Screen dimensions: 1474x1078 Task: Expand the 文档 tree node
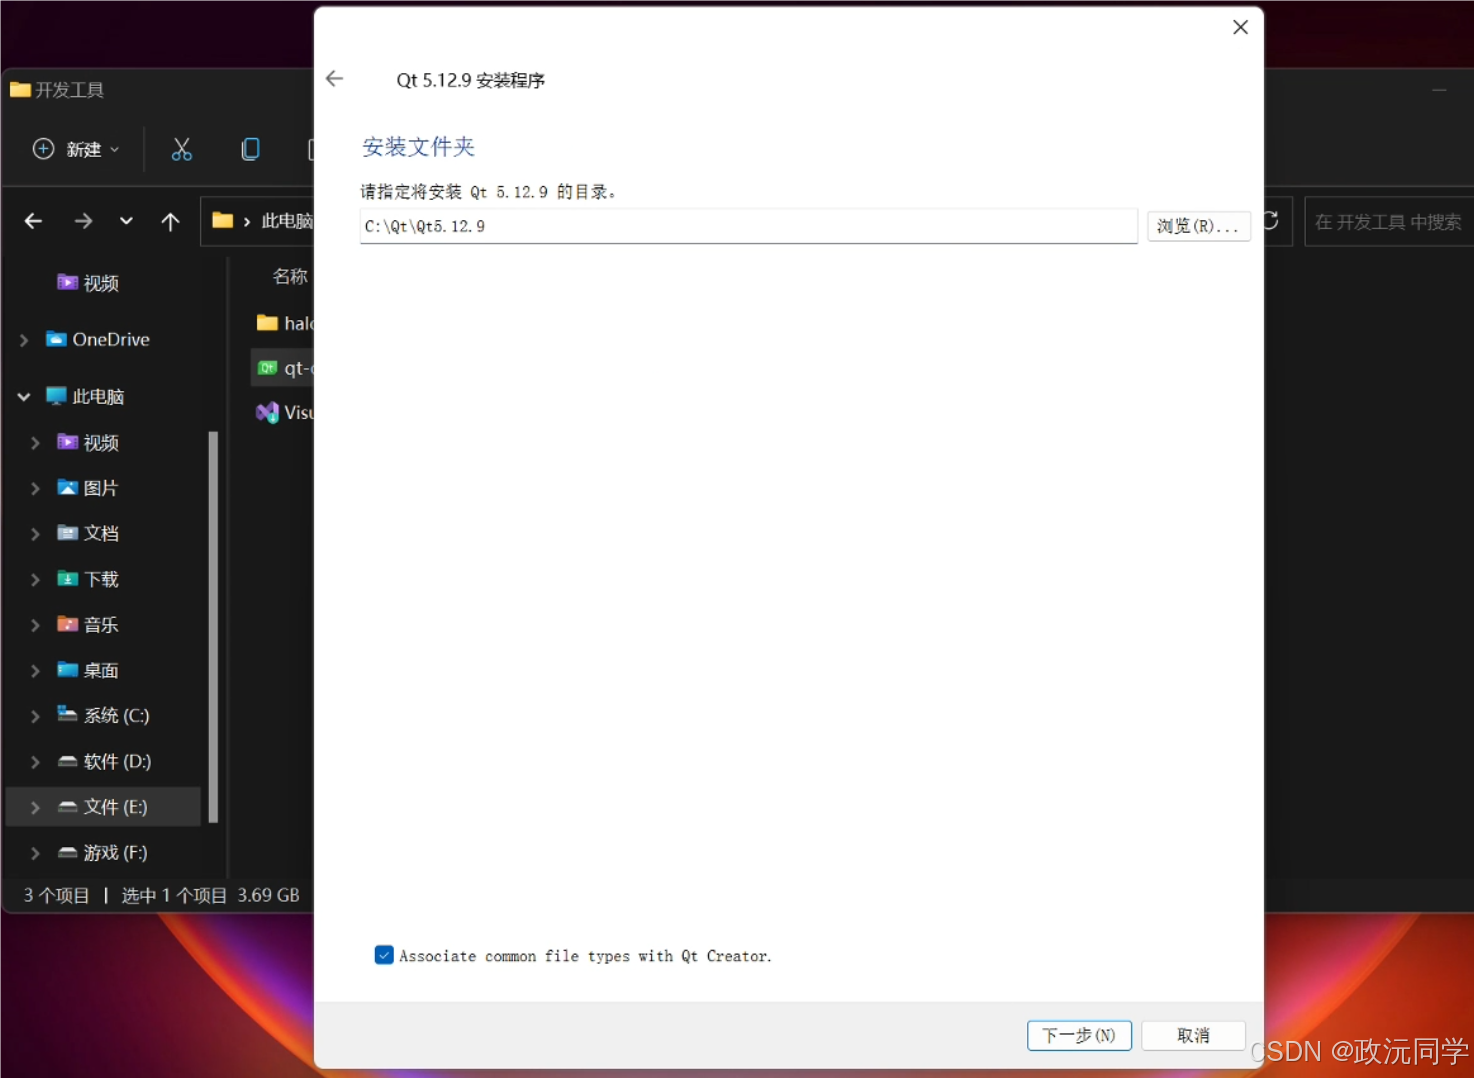click(35, 534)
